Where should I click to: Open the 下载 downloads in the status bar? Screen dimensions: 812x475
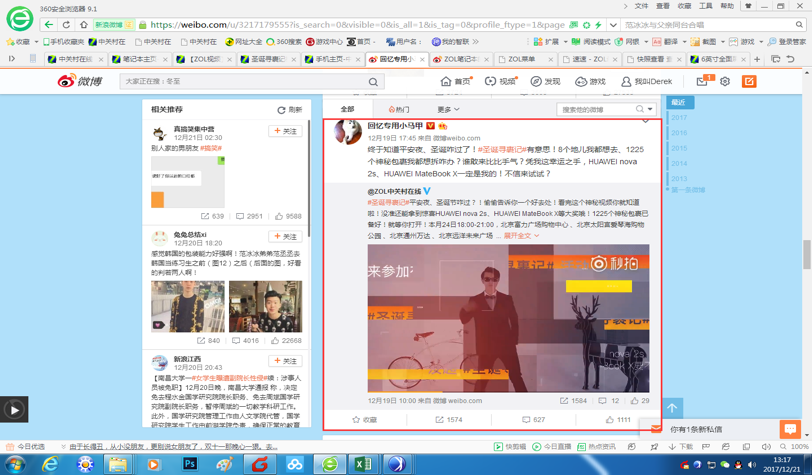click(681, 447)
